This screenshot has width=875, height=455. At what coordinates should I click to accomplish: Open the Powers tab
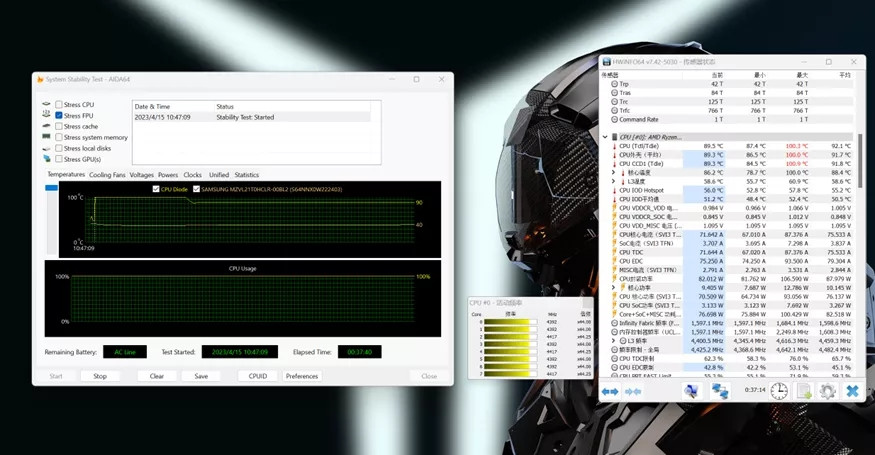point(168,175)
